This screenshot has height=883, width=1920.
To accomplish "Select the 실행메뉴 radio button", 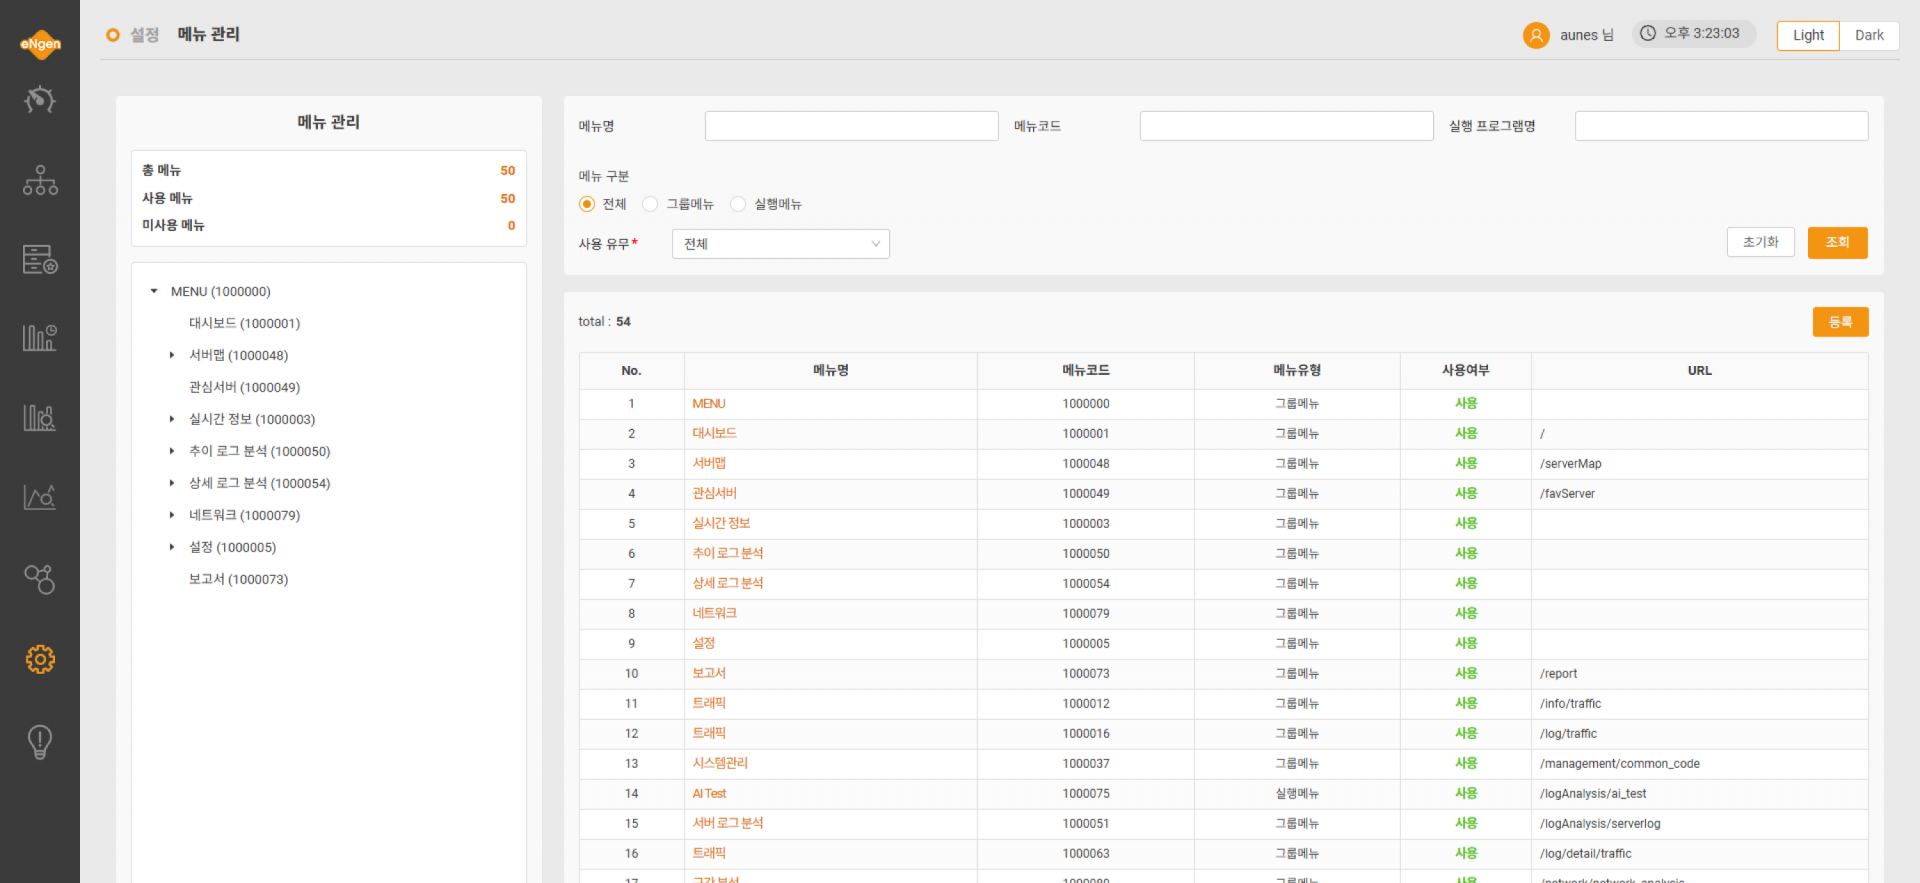I will click(x=738, y=204).
